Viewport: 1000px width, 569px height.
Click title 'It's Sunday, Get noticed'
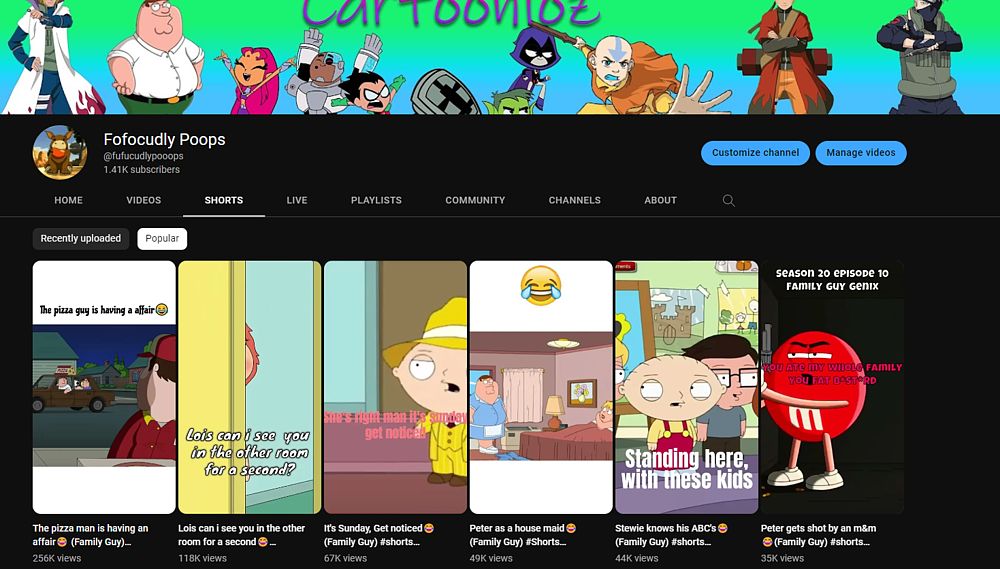pos(379,535)
